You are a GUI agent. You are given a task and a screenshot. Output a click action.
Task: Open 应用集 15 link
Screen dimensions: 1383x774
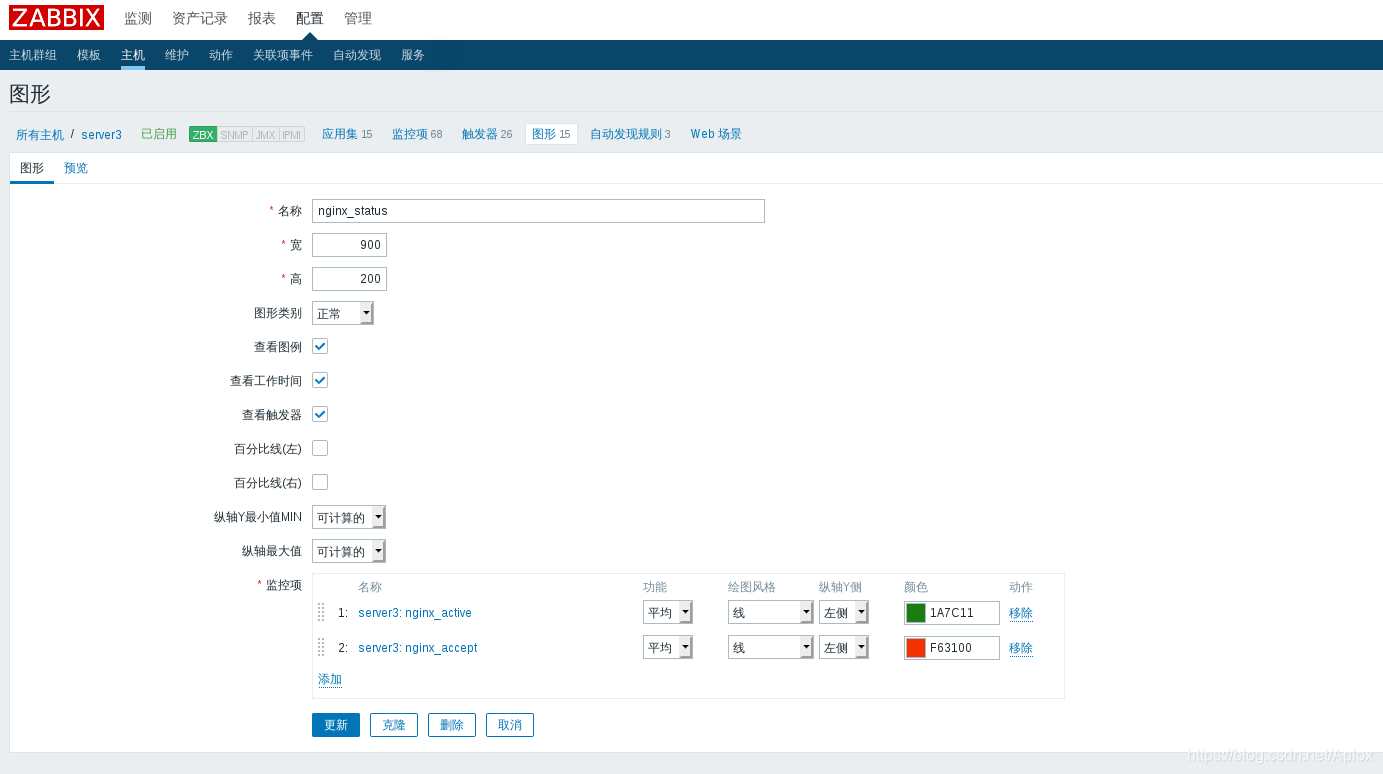click(347, 134)
